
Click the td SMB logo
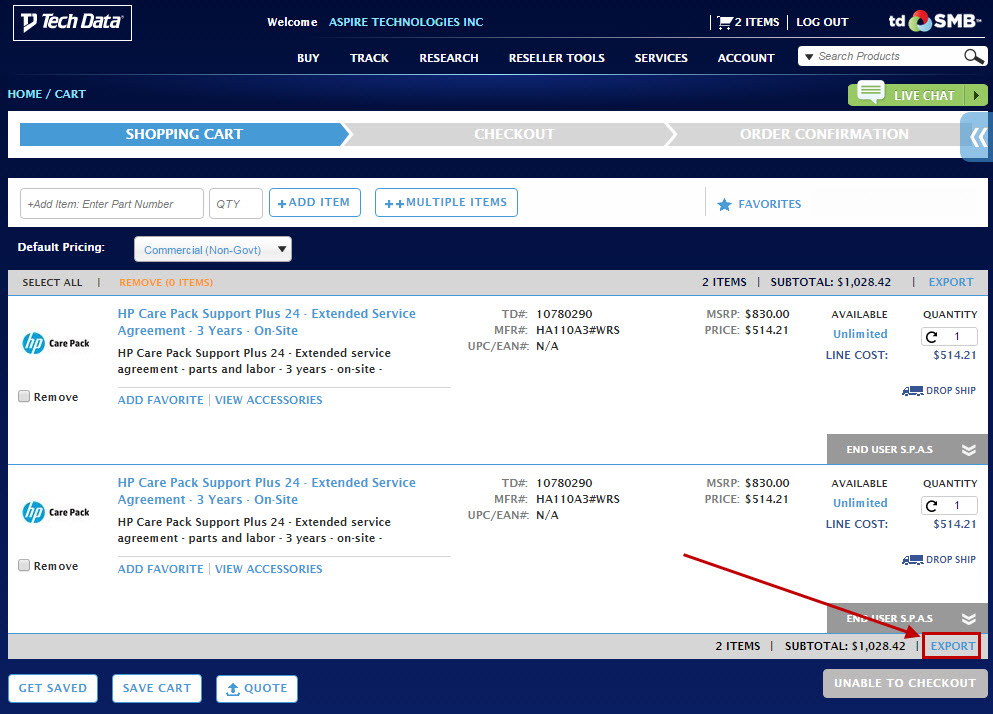coord(935,21)
